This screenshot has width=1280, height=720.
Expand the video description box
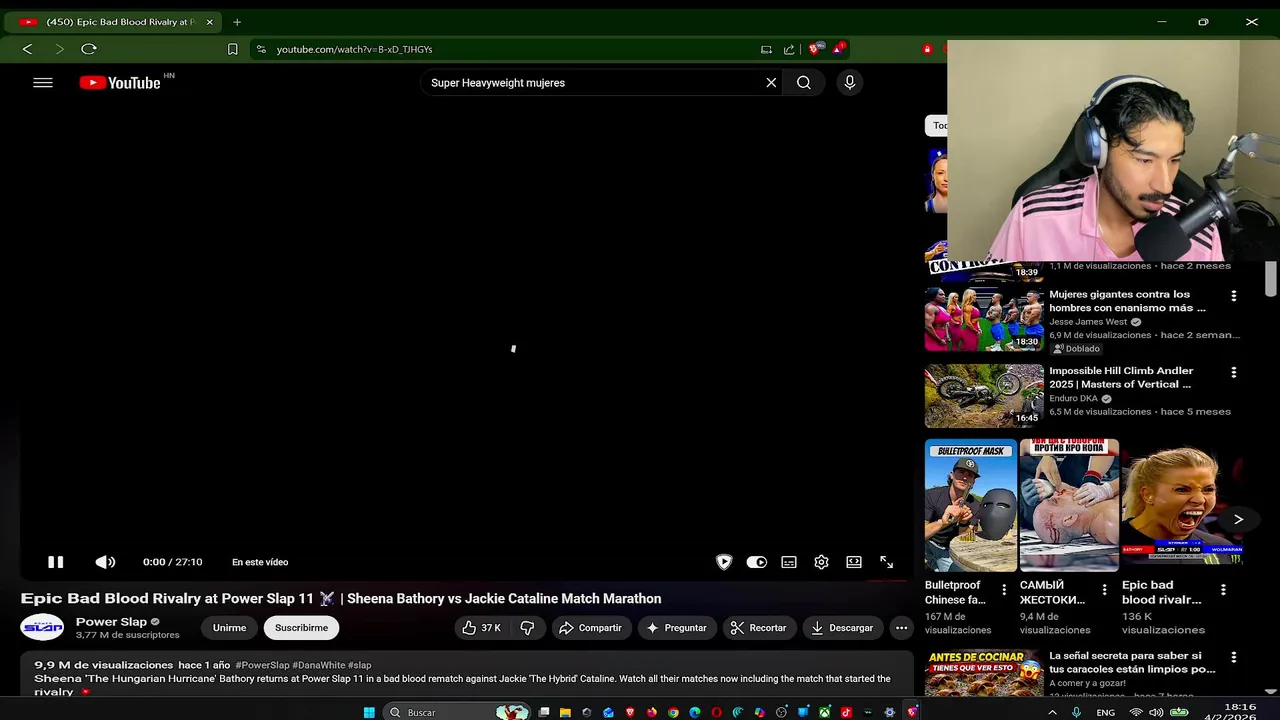467,675
